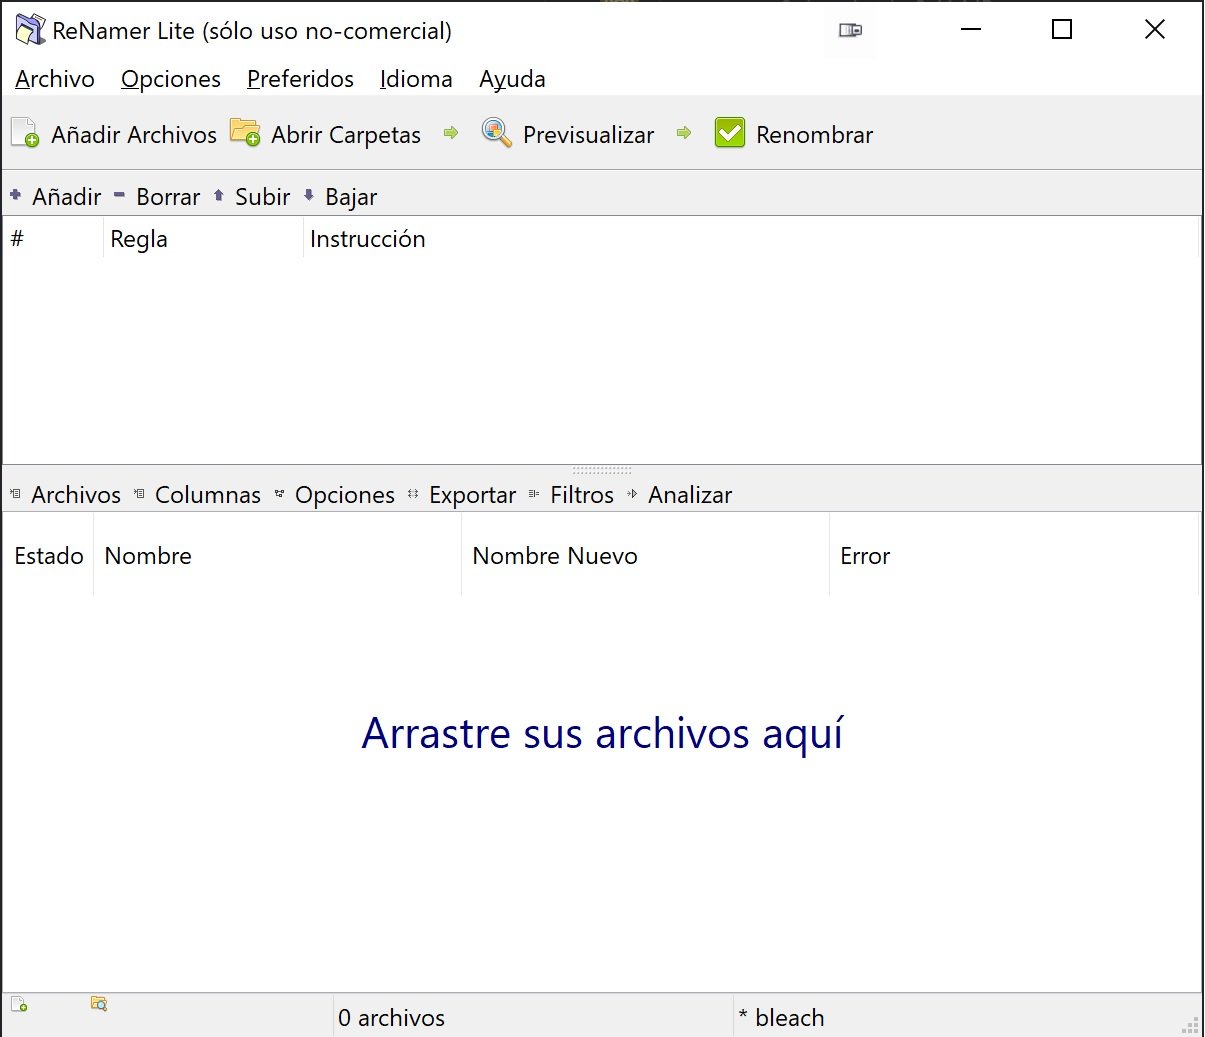
Task: Maximize the ReNamer window
Action: 1062,30
